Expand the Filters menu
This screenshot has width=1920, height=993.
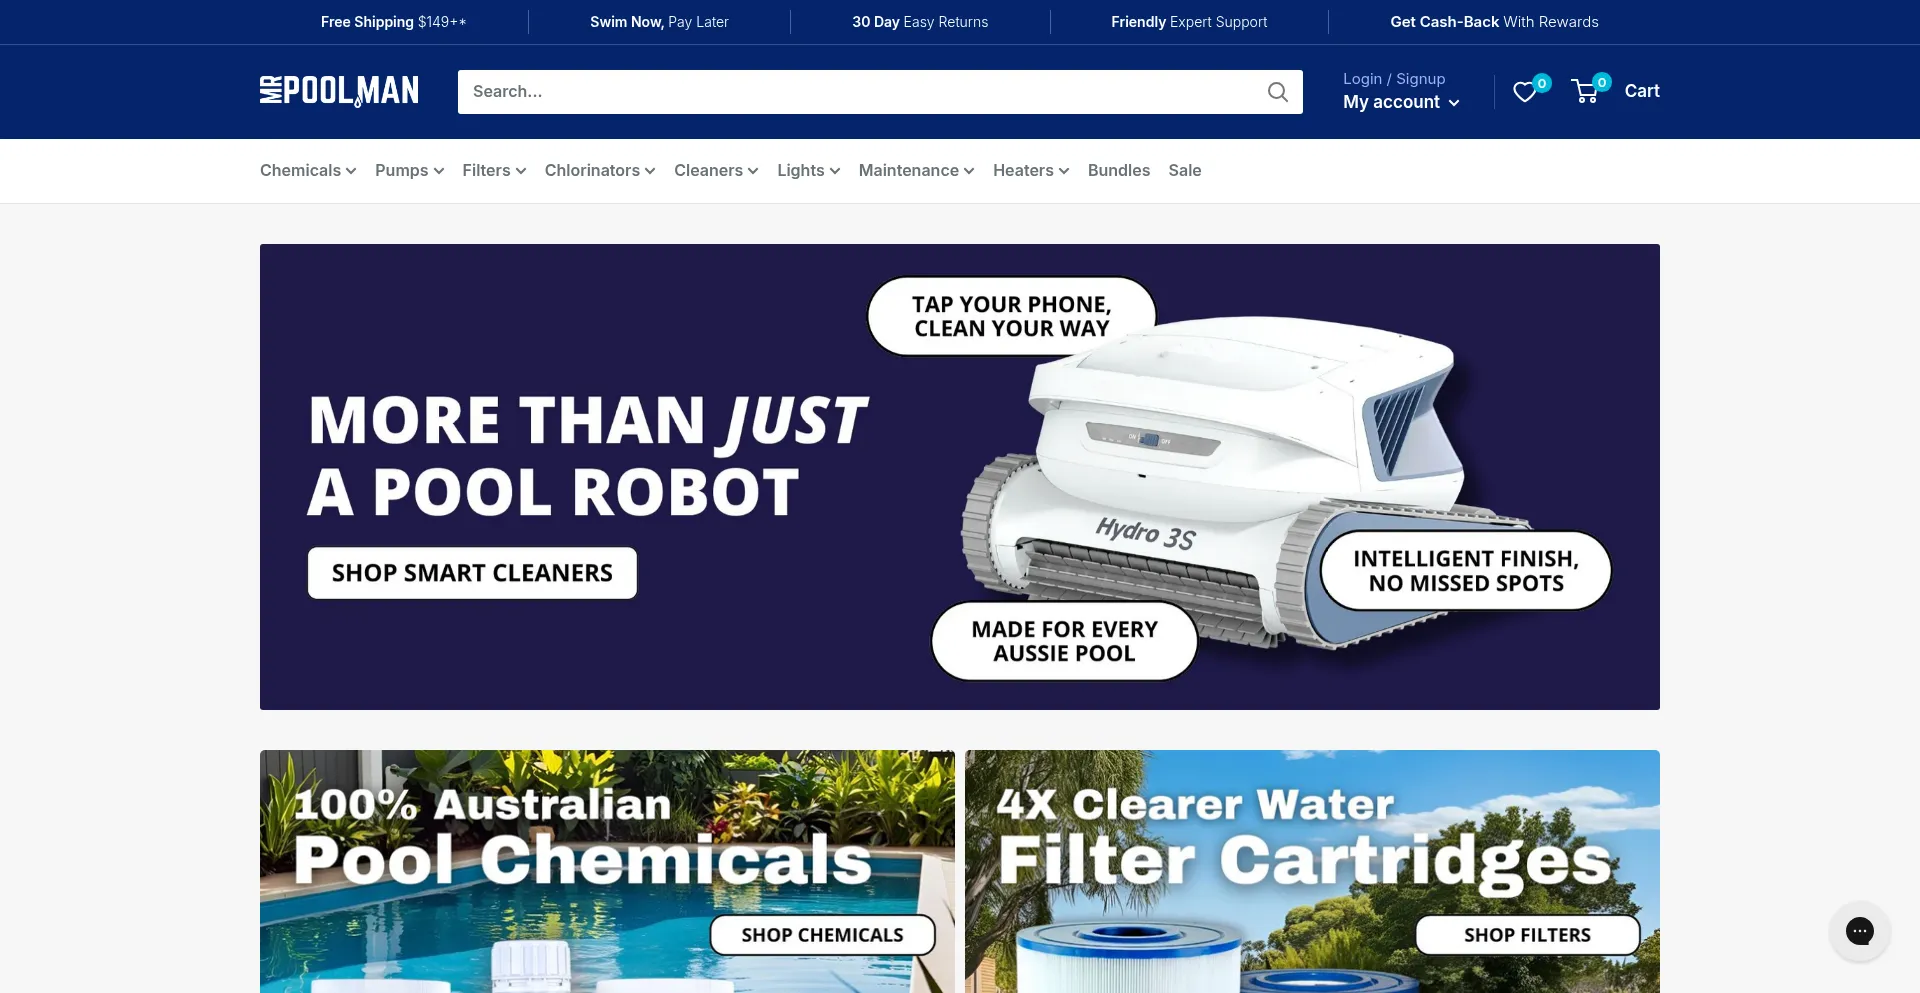click(494, 171)
